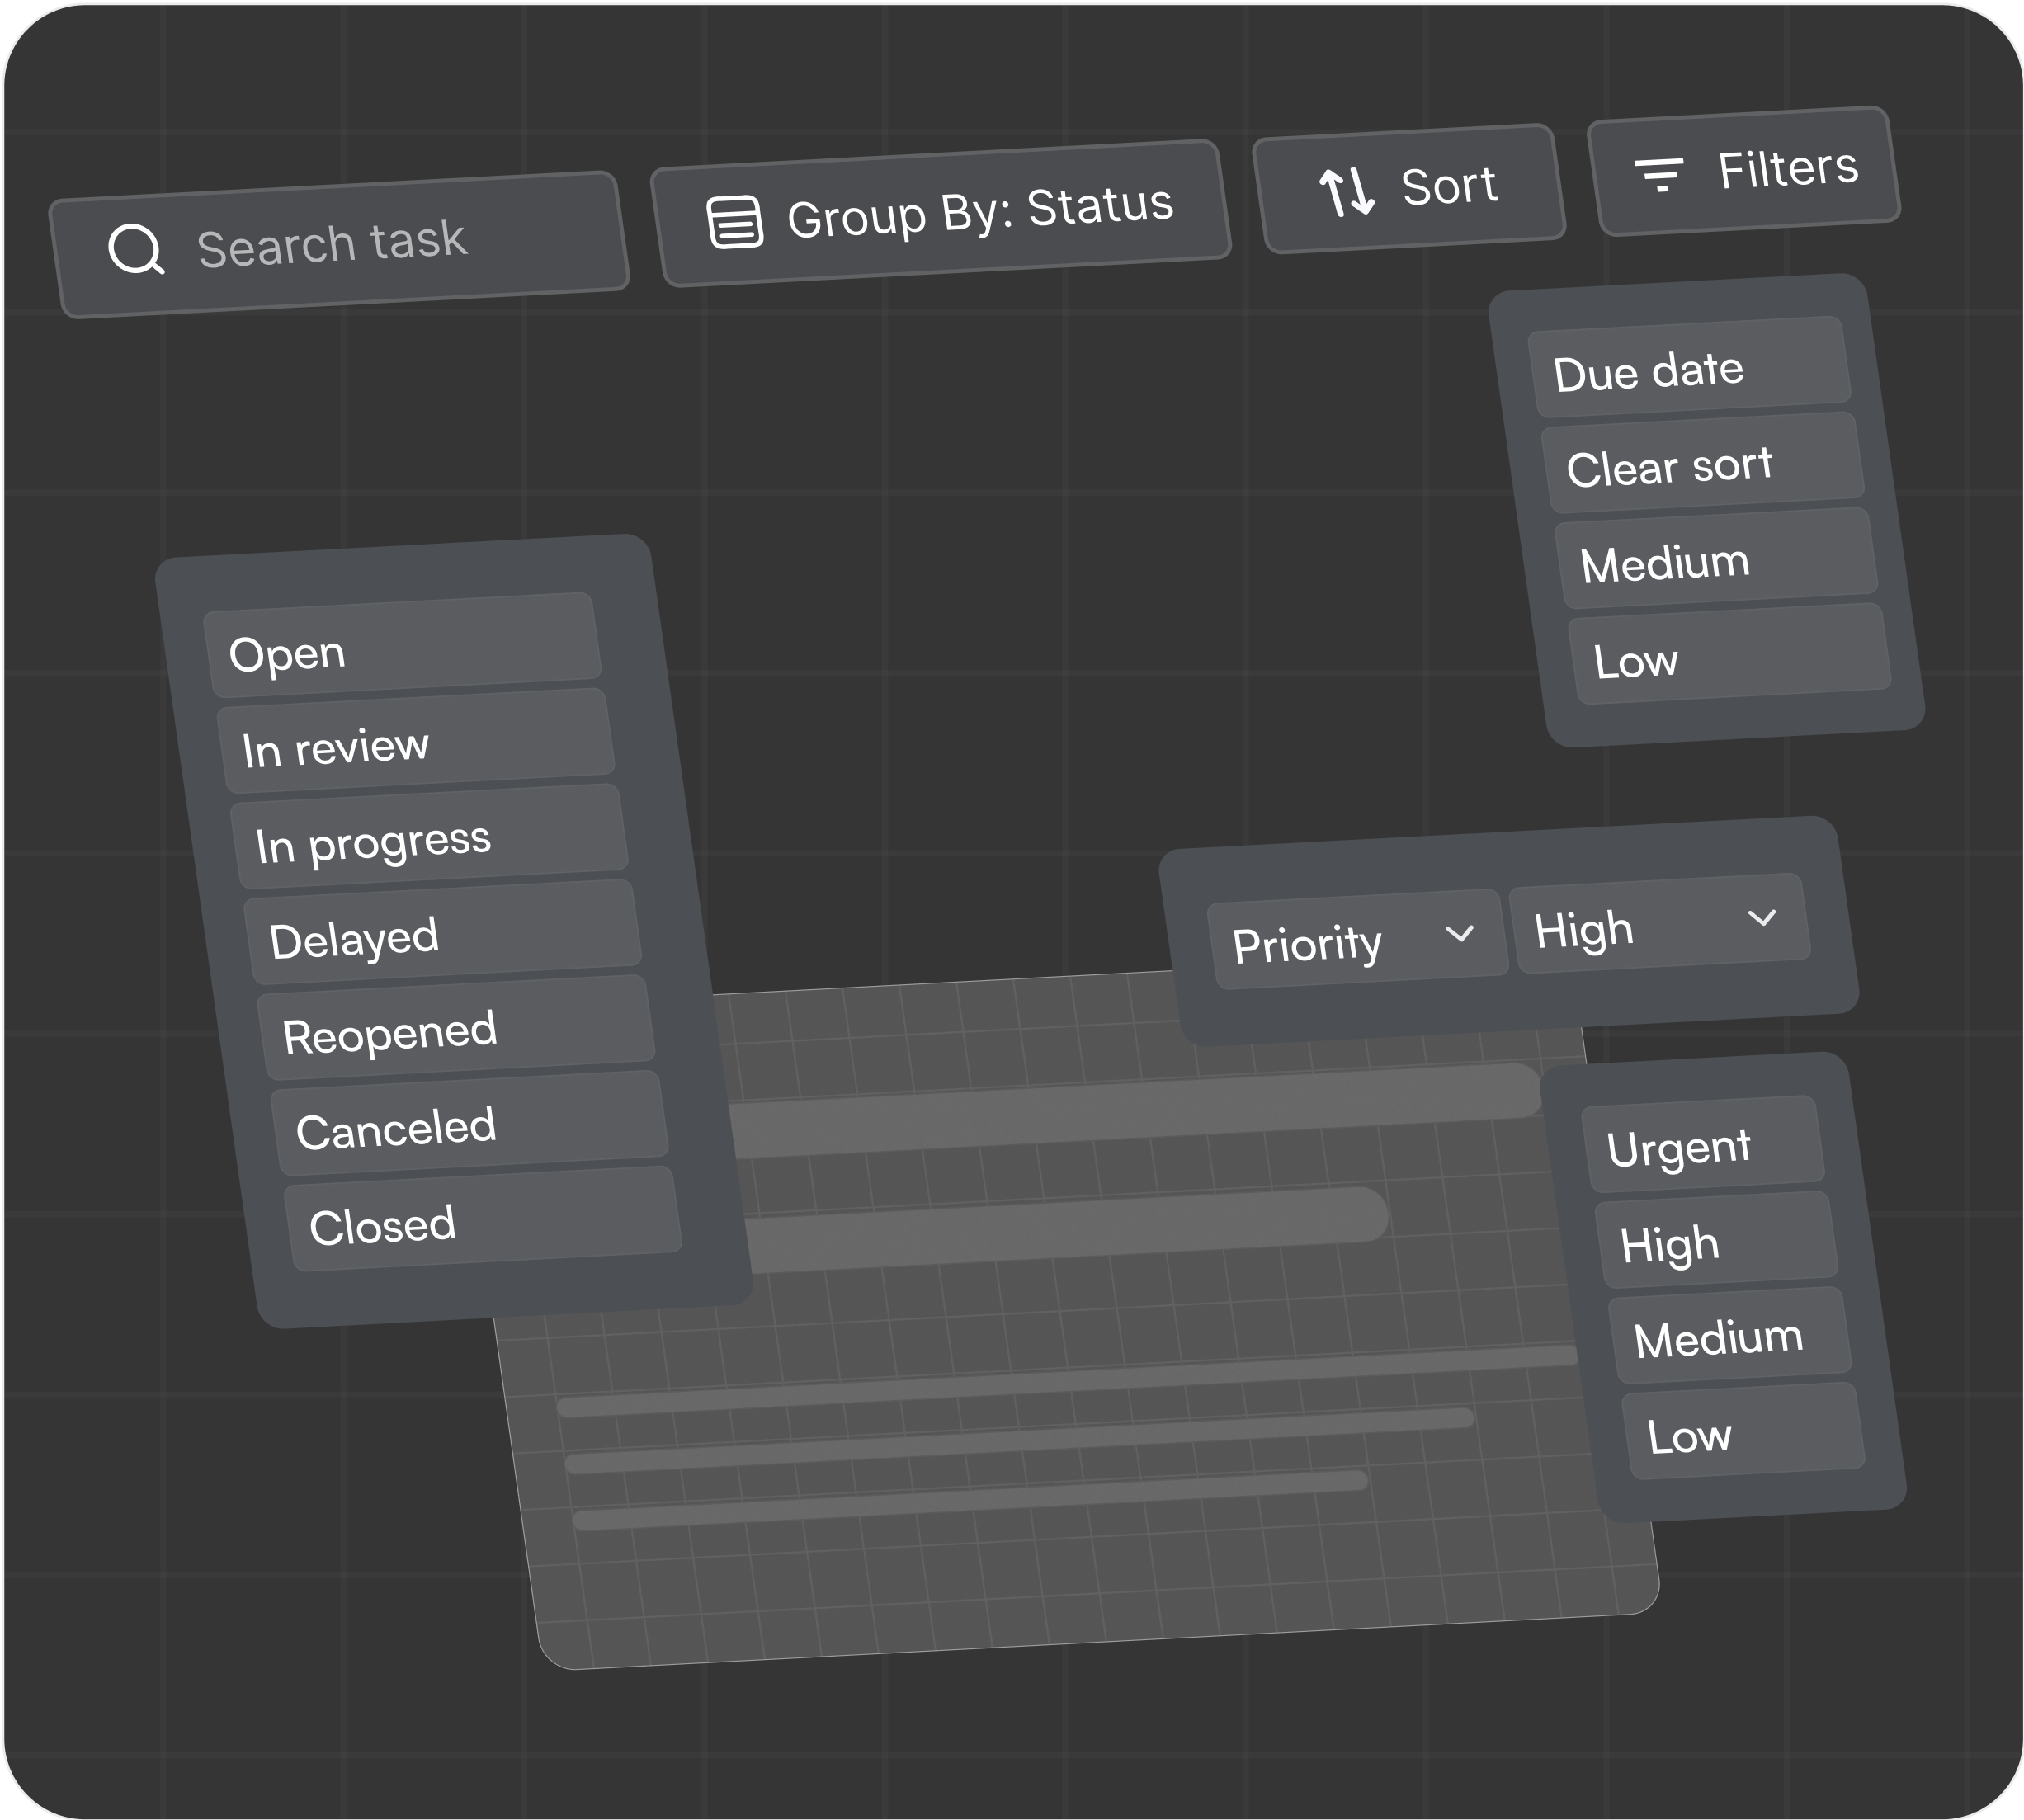Click the search magnifier icon
This screenshot has width=2024, height=1820.
point(135,249)
